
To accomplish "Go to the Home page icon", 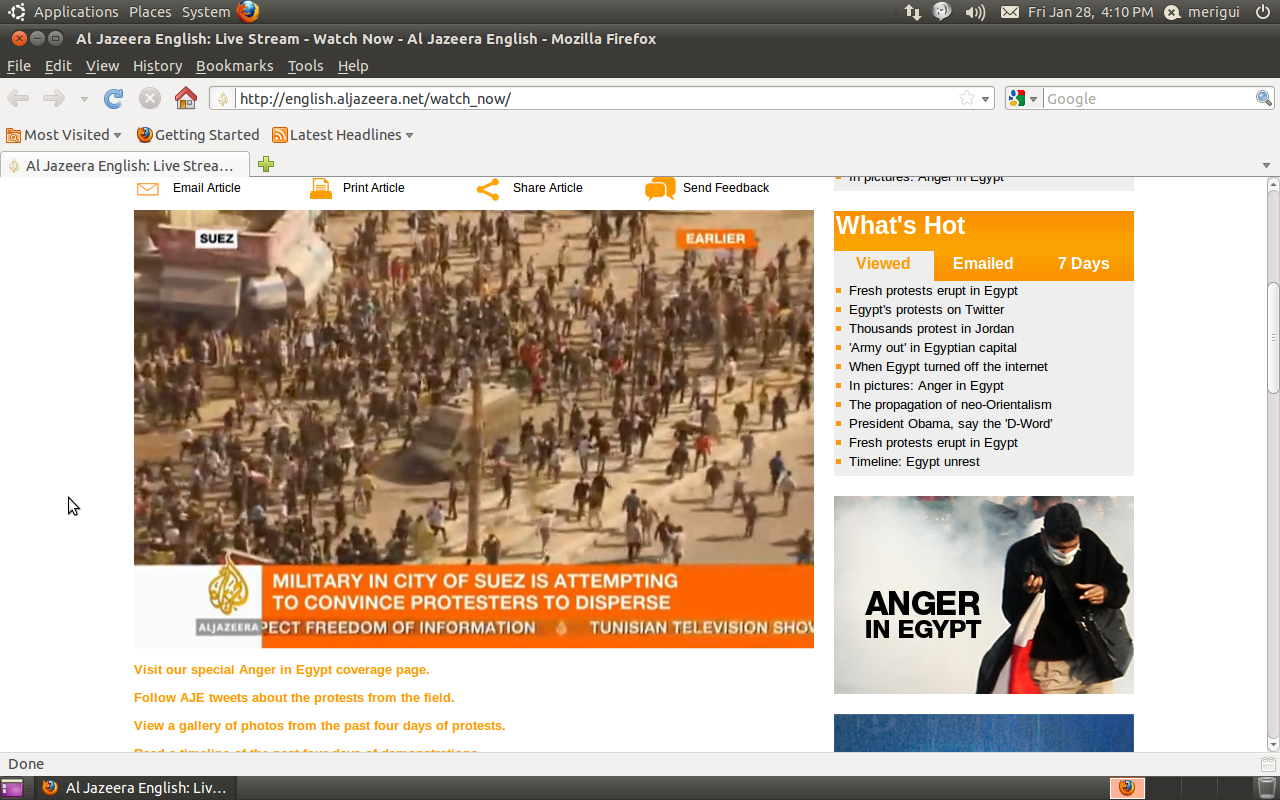I will (186, 98).
